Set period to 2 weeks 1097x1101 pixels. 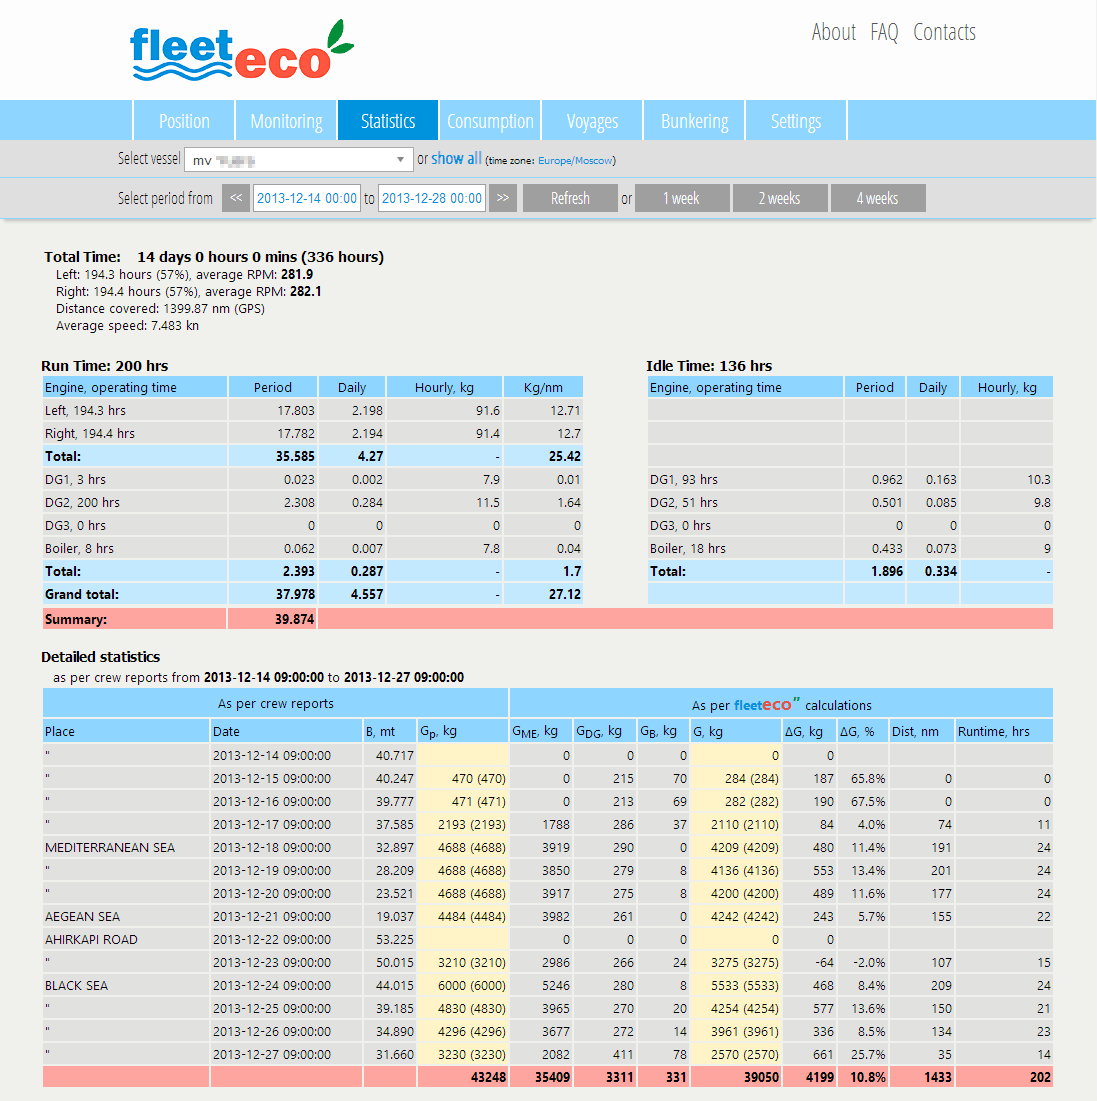[780, 198]
